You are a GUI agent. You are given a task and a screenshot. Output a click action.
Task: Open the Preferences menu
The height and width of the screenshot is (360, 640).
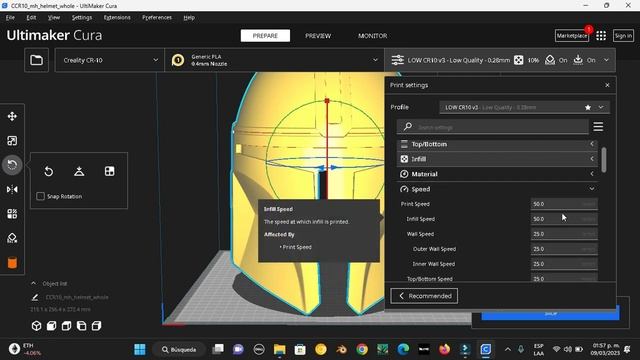157,18
